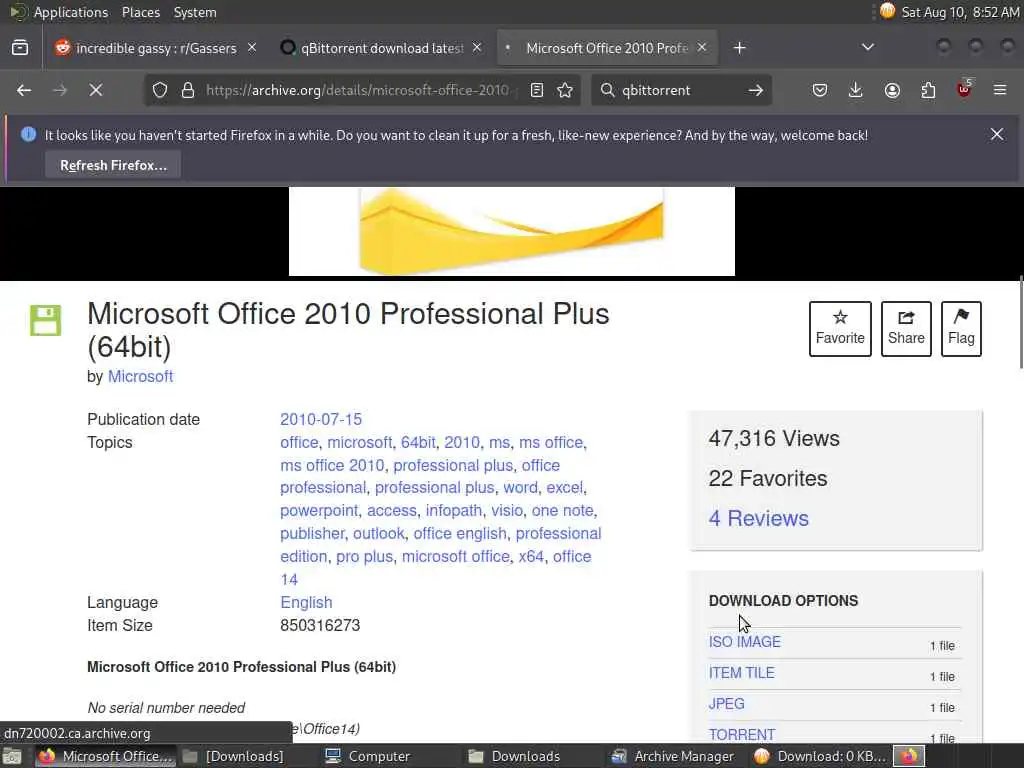This screenshot has width=1024, height=768.
Task: Open the JPEG download option
Action: point(726,703)
